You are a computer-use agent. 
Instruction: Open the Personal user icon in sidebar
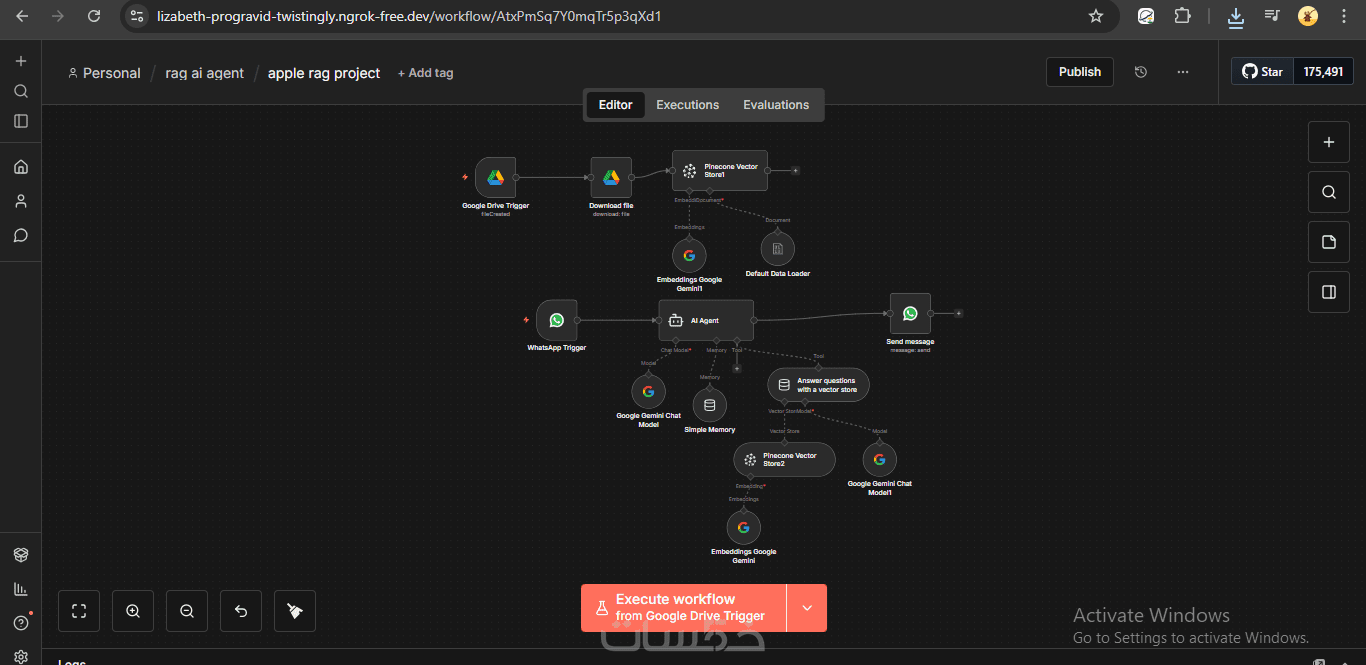[21, 201]
